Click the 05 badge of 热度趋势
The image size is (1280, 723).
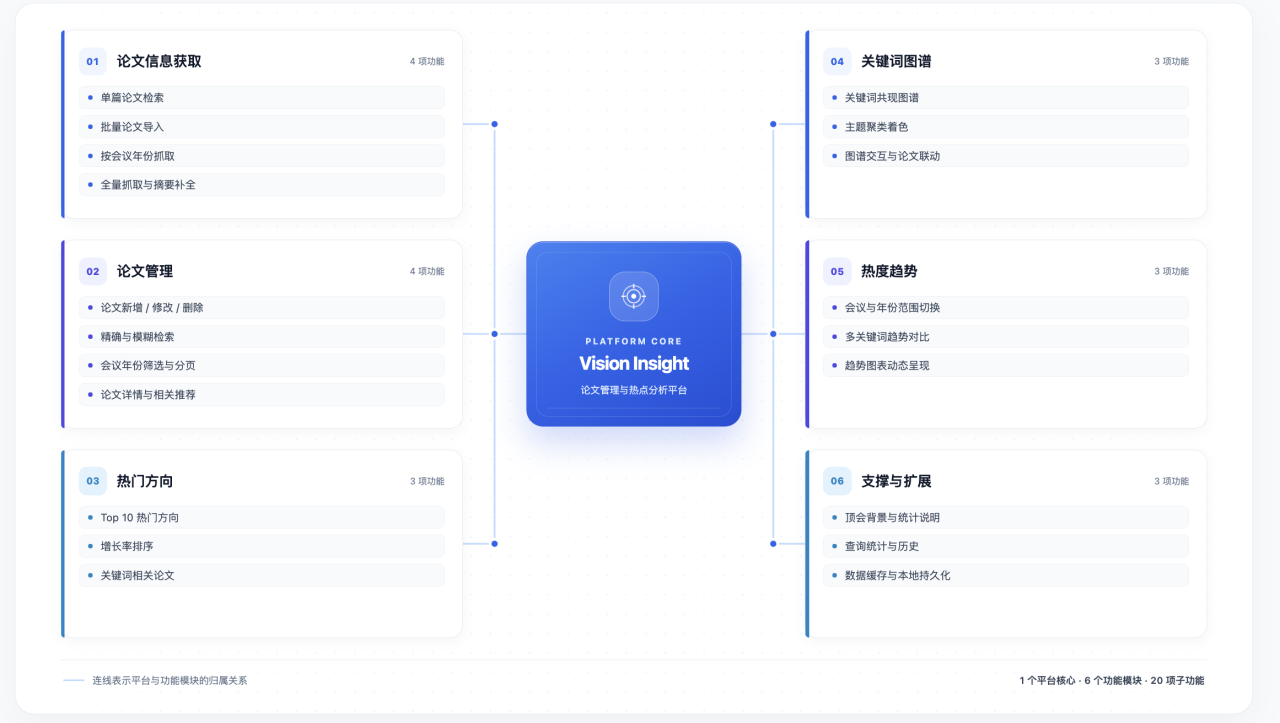point(837,271)
